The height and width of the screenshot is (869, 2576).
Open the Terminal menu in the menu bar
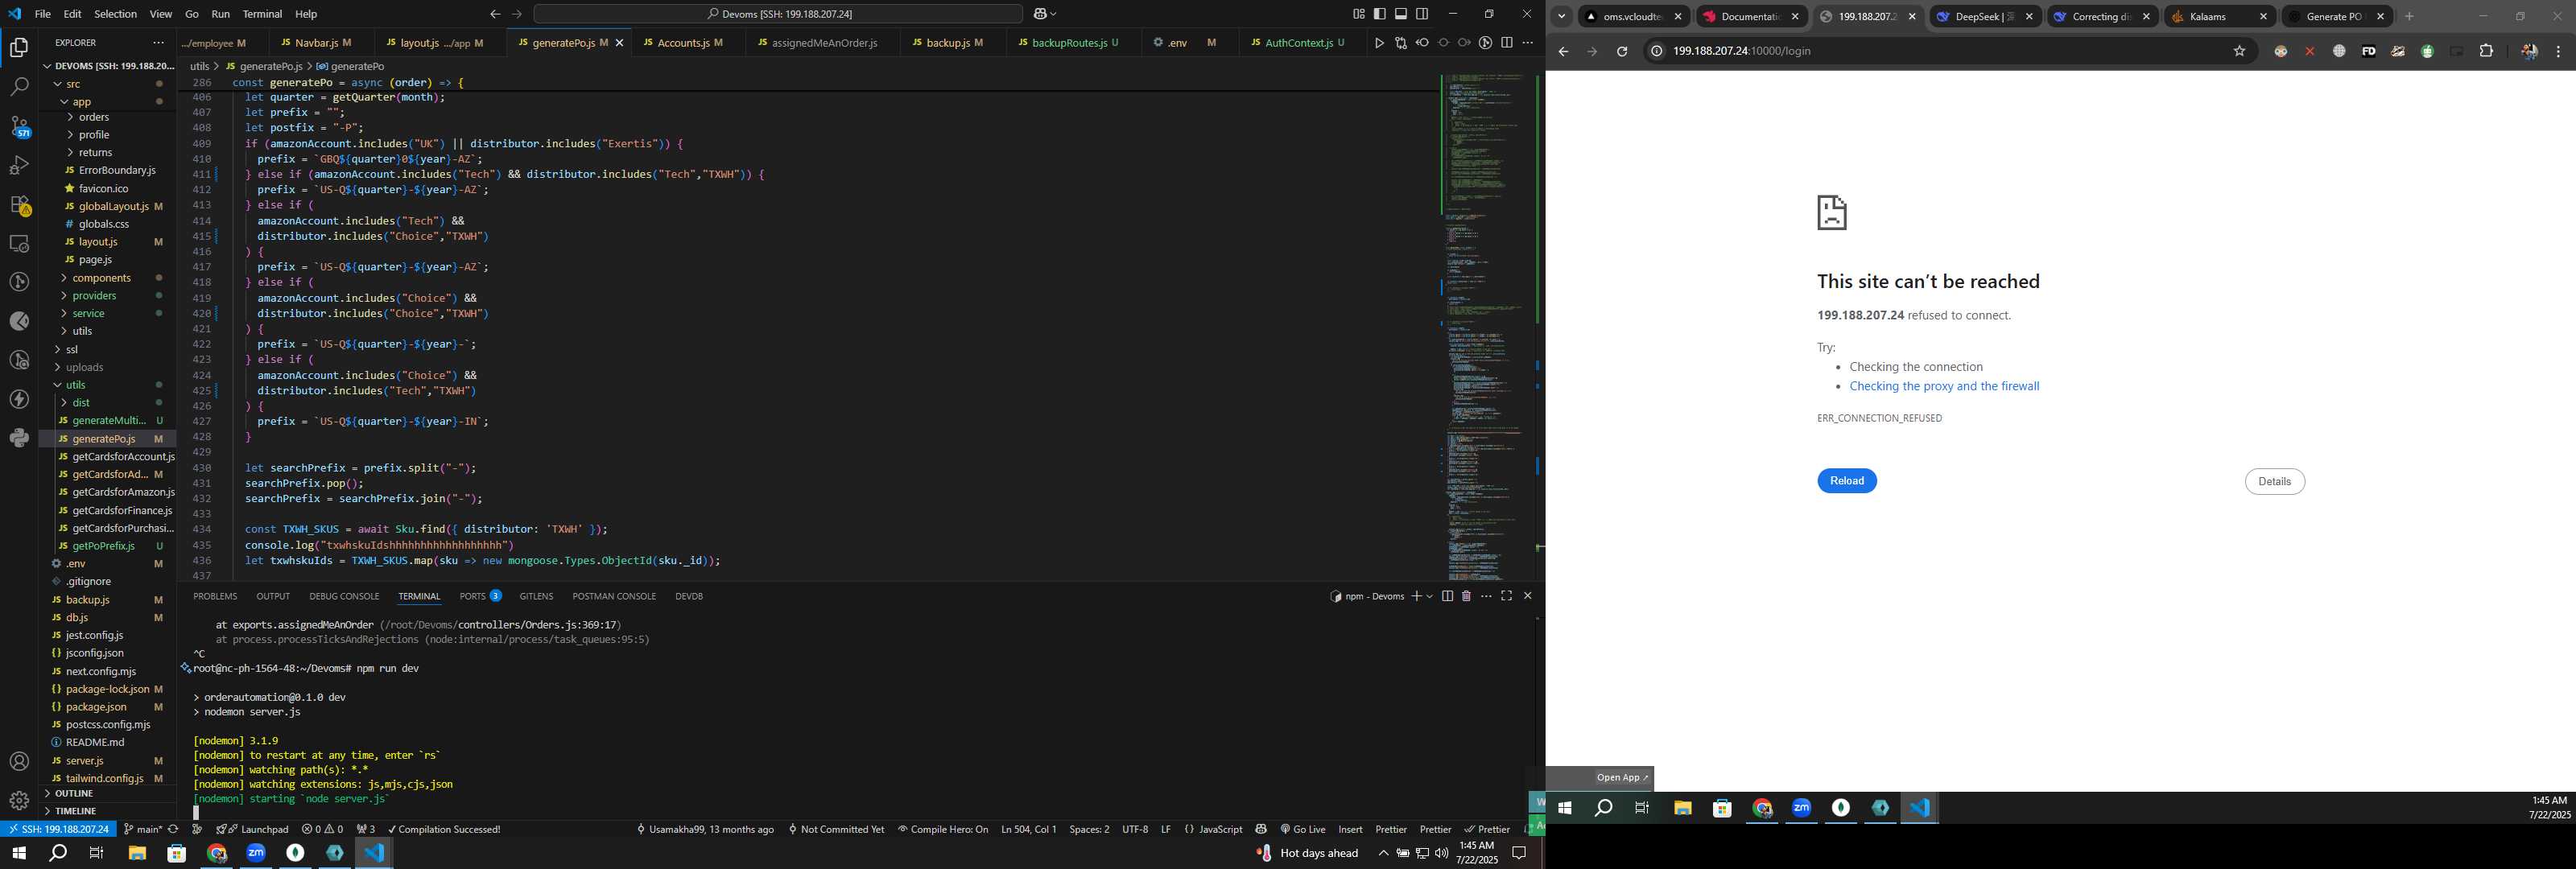[x=262, y=14]
